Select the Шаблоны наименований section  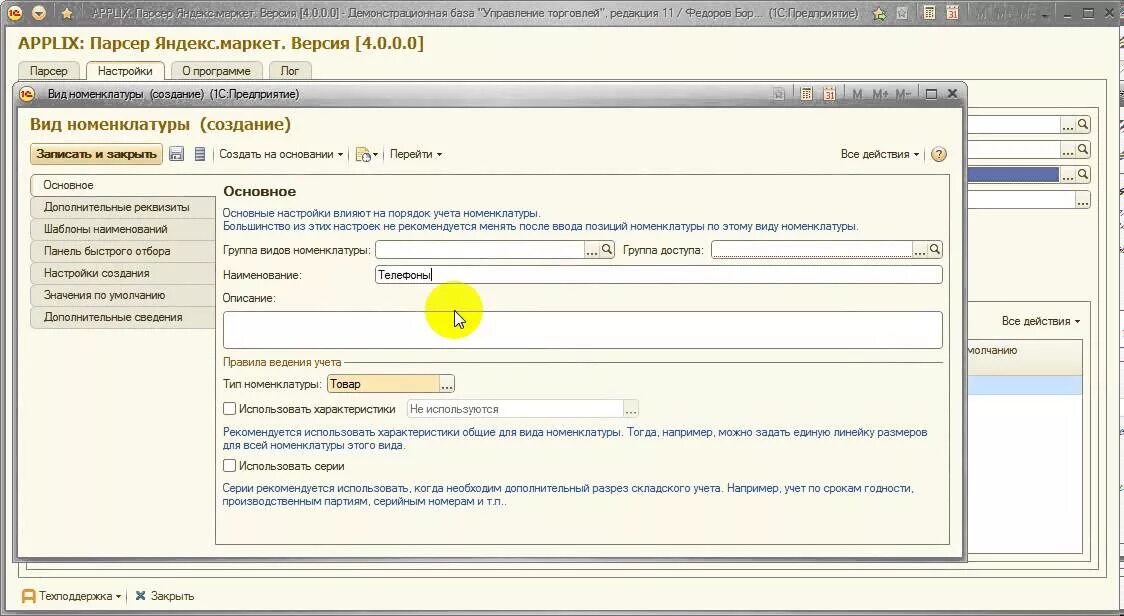(123, 229)
